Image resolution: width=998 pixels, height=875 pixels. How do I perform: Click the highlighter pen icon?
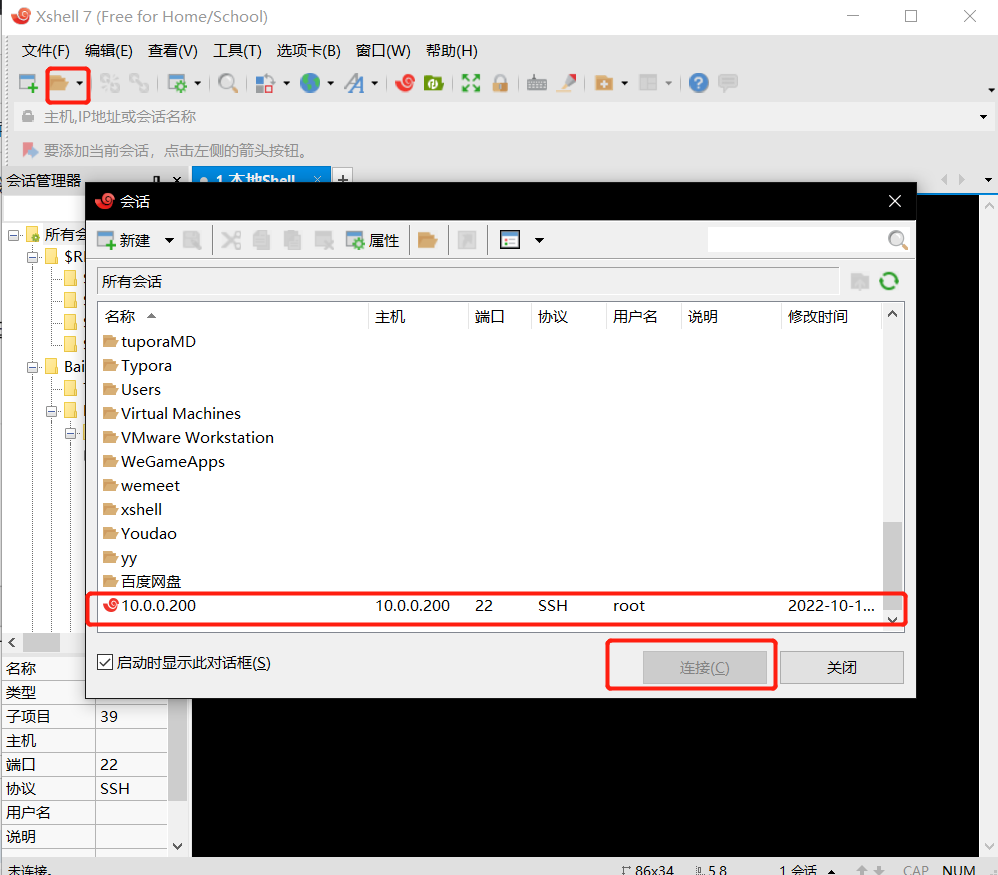click(566, 83)
